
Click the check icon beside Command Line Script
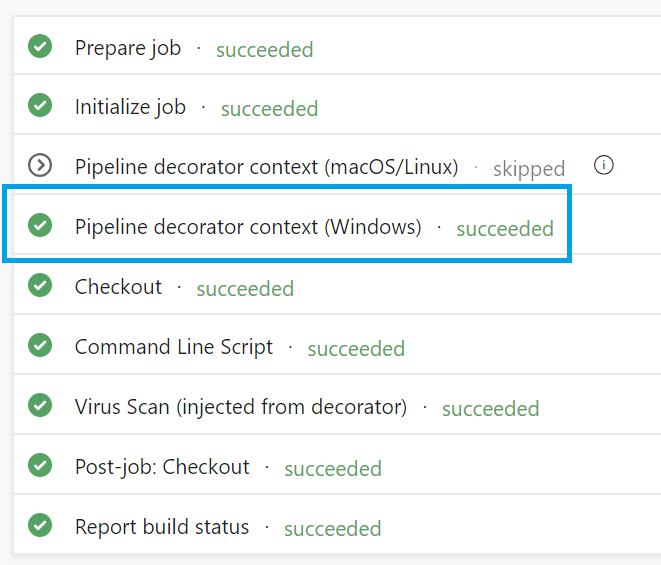coord(40,346)
